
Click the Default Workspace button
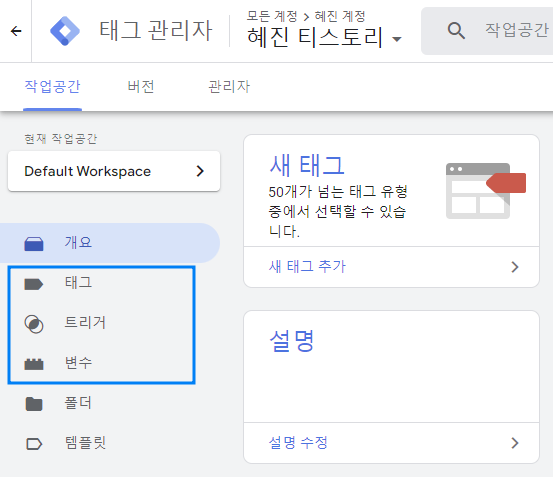coord(114,171)
